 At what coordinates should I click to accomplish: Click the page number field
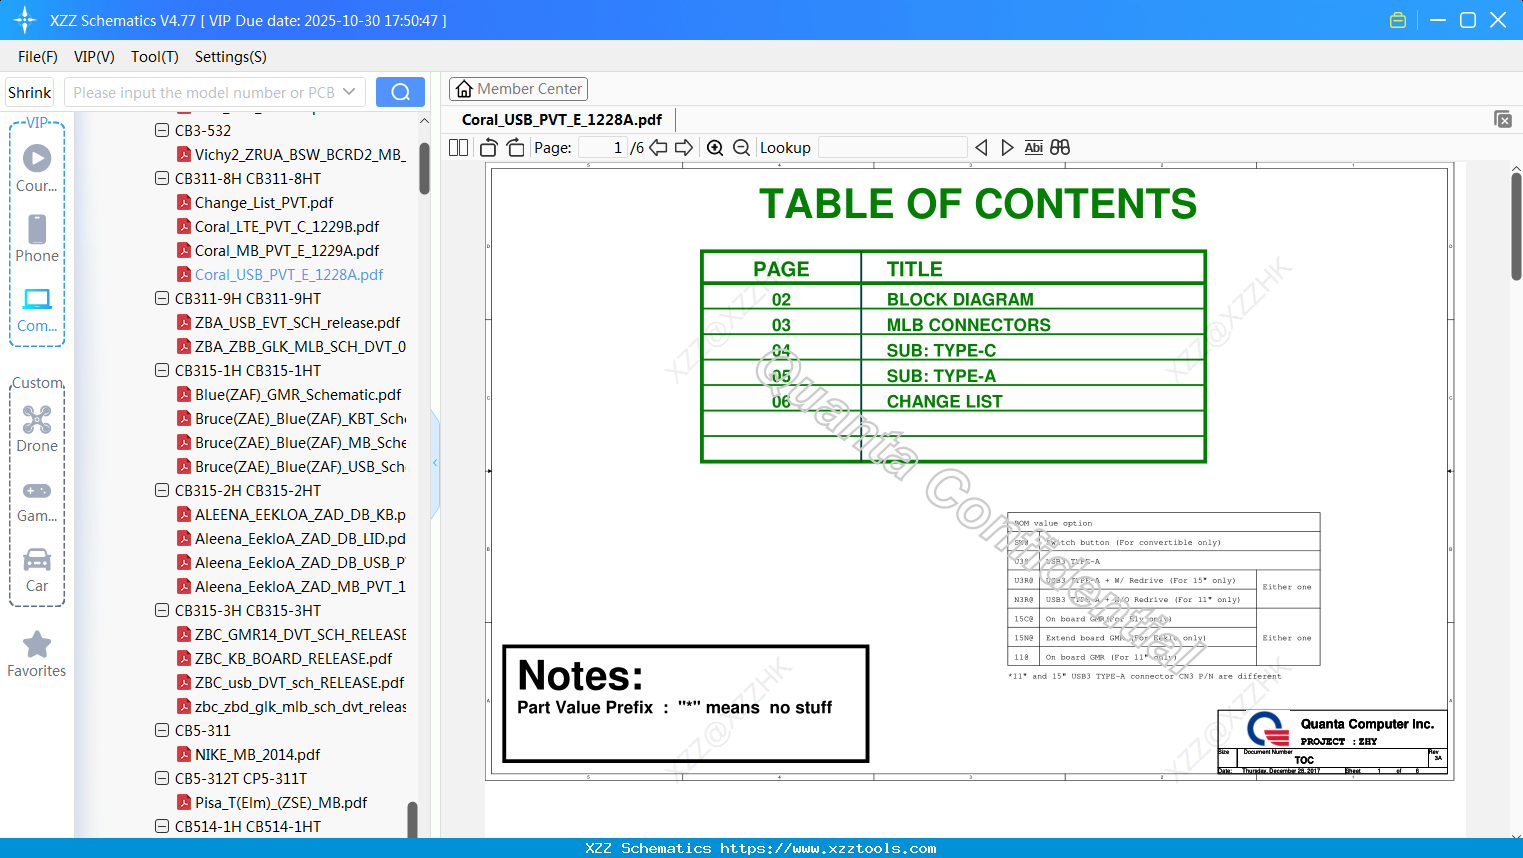pos(603,148)
